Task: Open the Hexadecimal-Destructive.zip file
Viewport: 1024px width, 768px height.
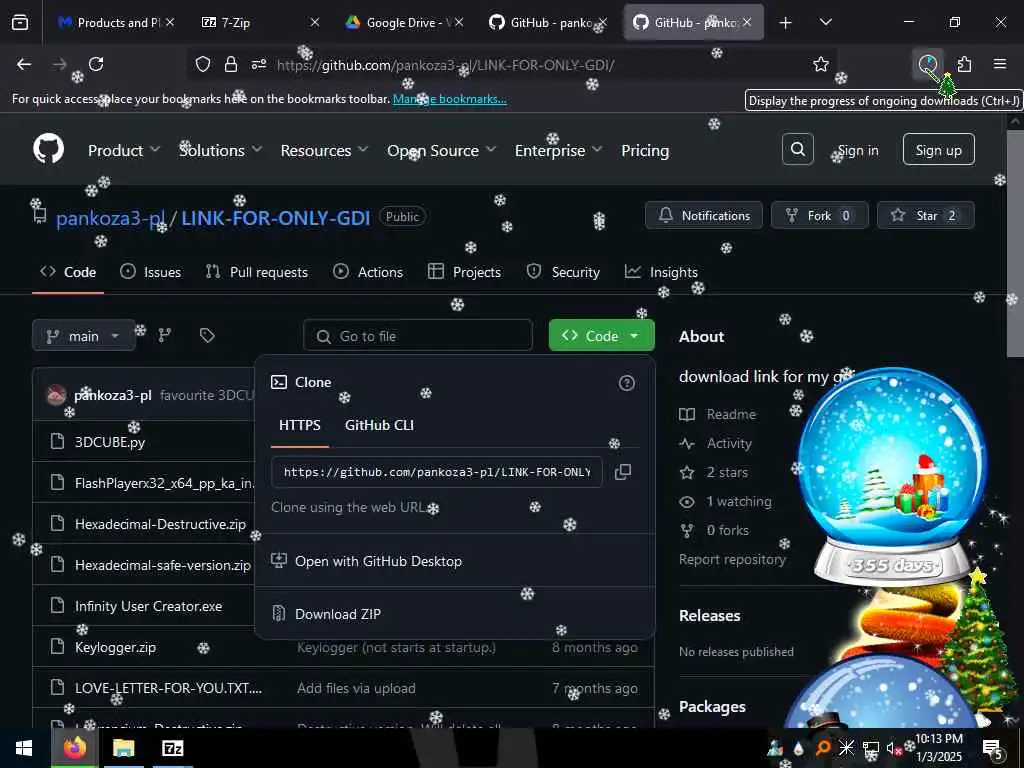Action: [161, 524]
